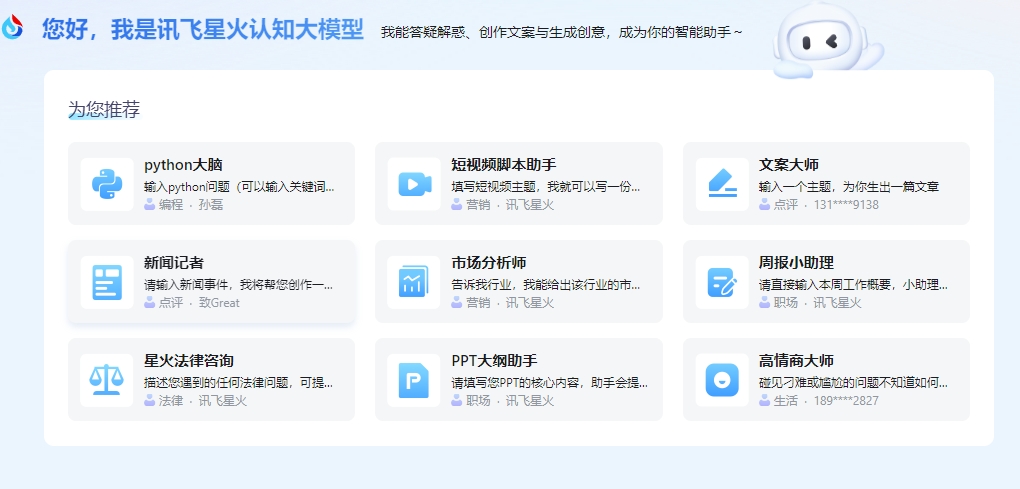Click the heading 您好，我是讯飞星火认知大模型

tap(203, 30)
